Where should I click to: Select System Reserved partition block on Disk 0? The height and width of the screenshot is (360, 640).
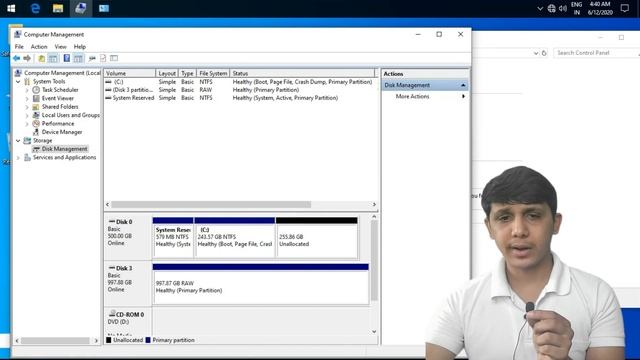point(173,238)
